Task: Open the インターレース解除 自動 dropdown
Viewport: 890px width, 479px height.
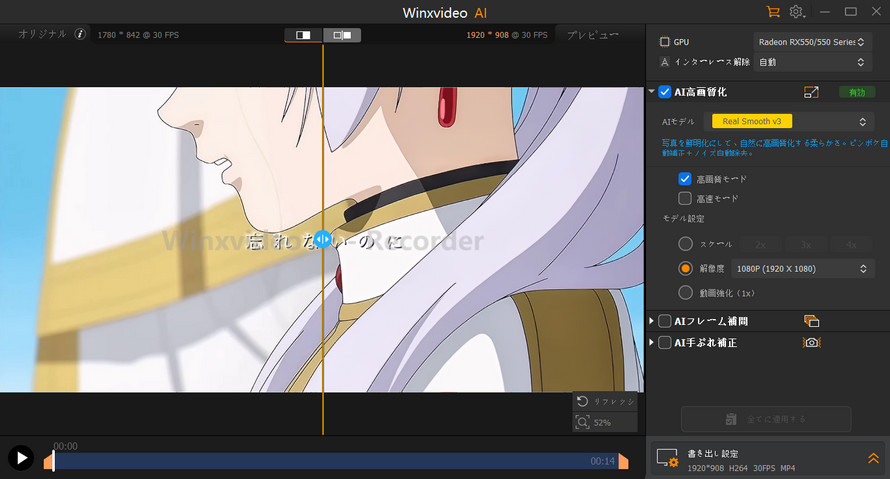Action: 811,62
